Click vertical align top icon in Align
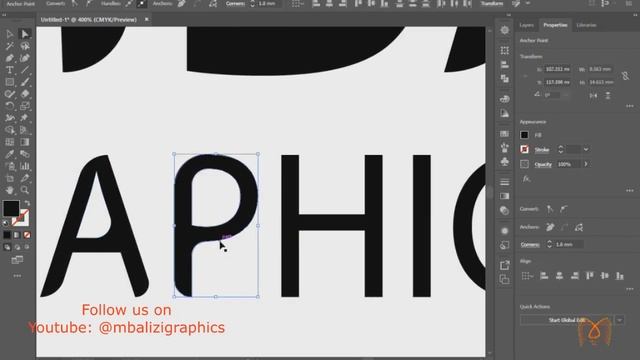Viewport: 640px width, 360px height. 589,276
